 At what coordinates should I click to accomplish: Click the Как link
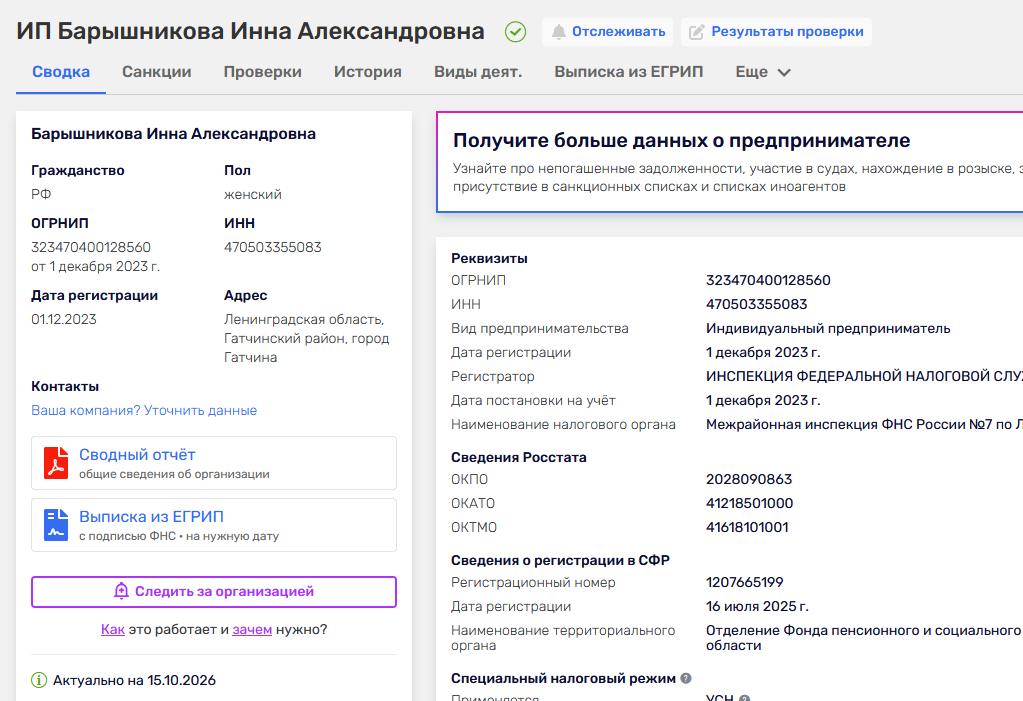[113, 630]
